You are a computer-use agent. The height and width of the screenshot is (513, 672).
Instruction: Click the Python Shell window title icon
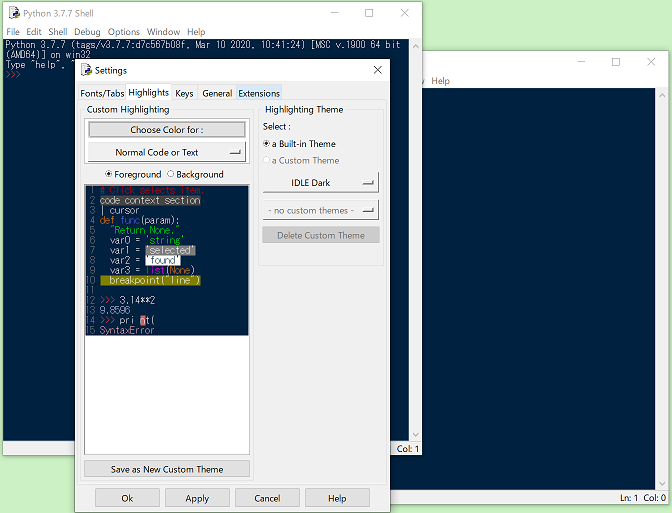(x=14, y=13)
